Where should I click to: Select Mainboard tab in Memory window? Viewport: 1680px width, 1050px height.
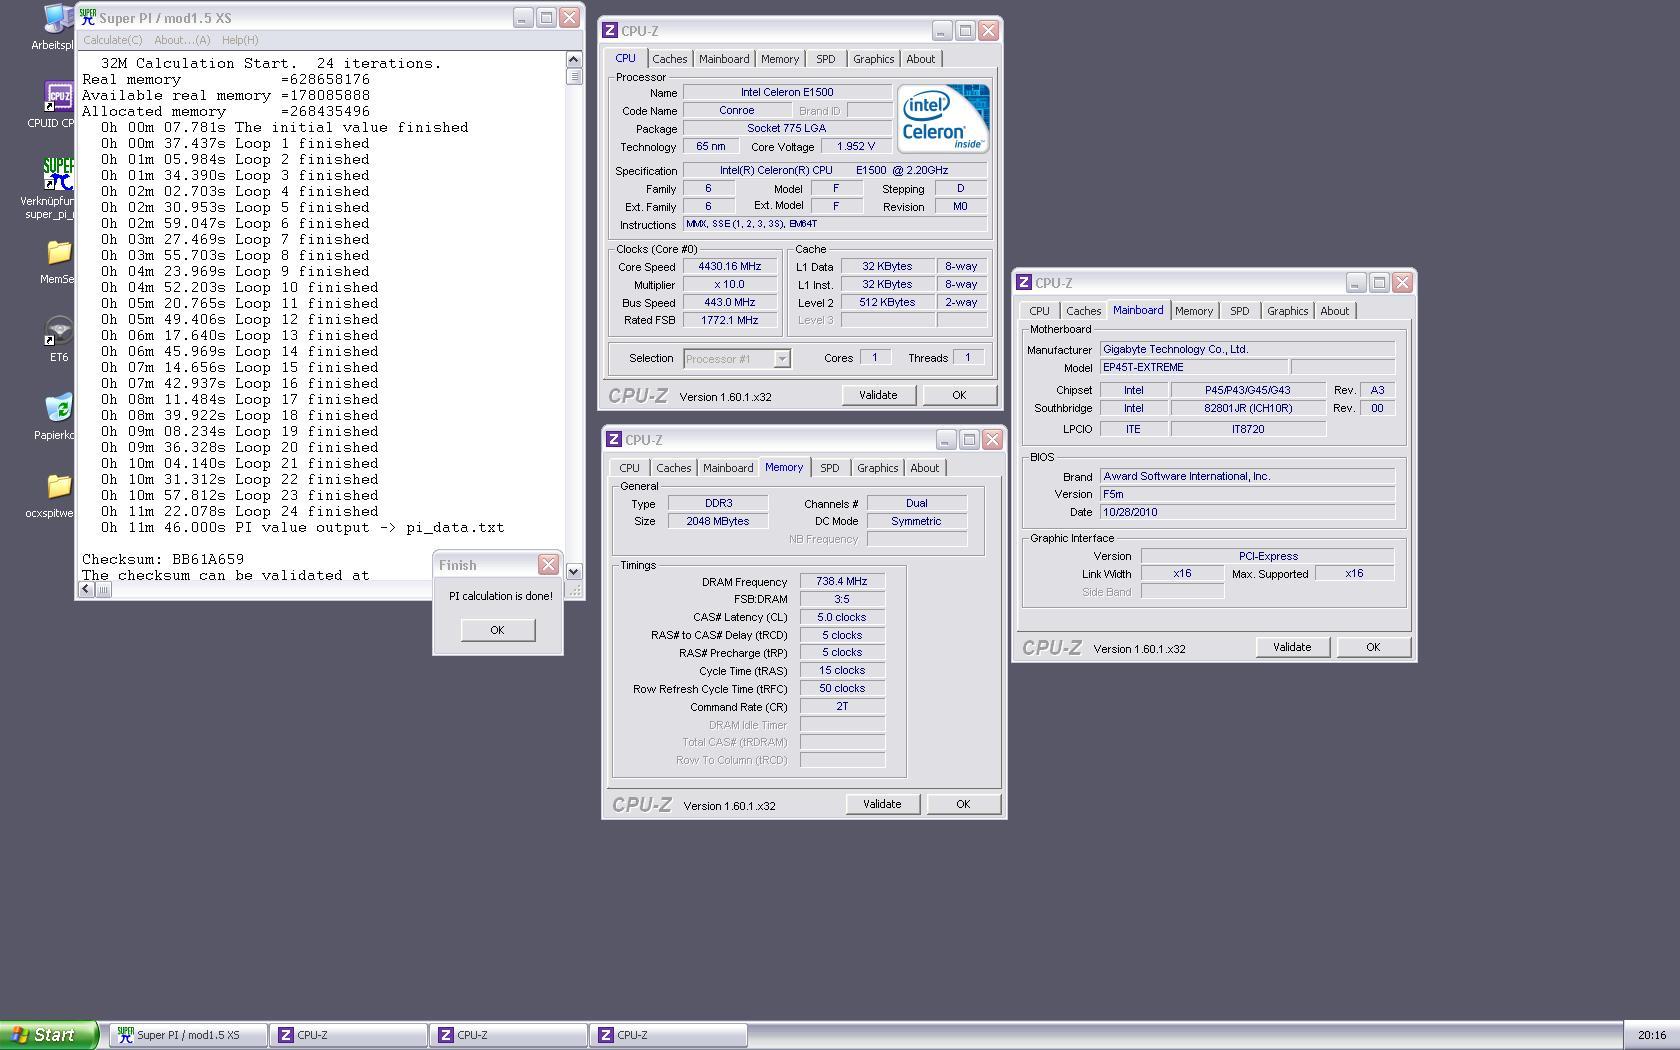click(728, 468)
